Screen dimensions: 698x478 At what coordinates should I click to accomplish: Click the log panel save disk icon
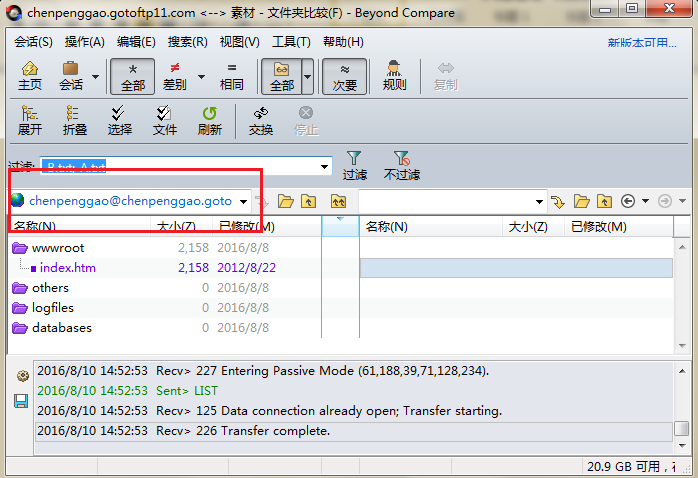tap(21, 401)
